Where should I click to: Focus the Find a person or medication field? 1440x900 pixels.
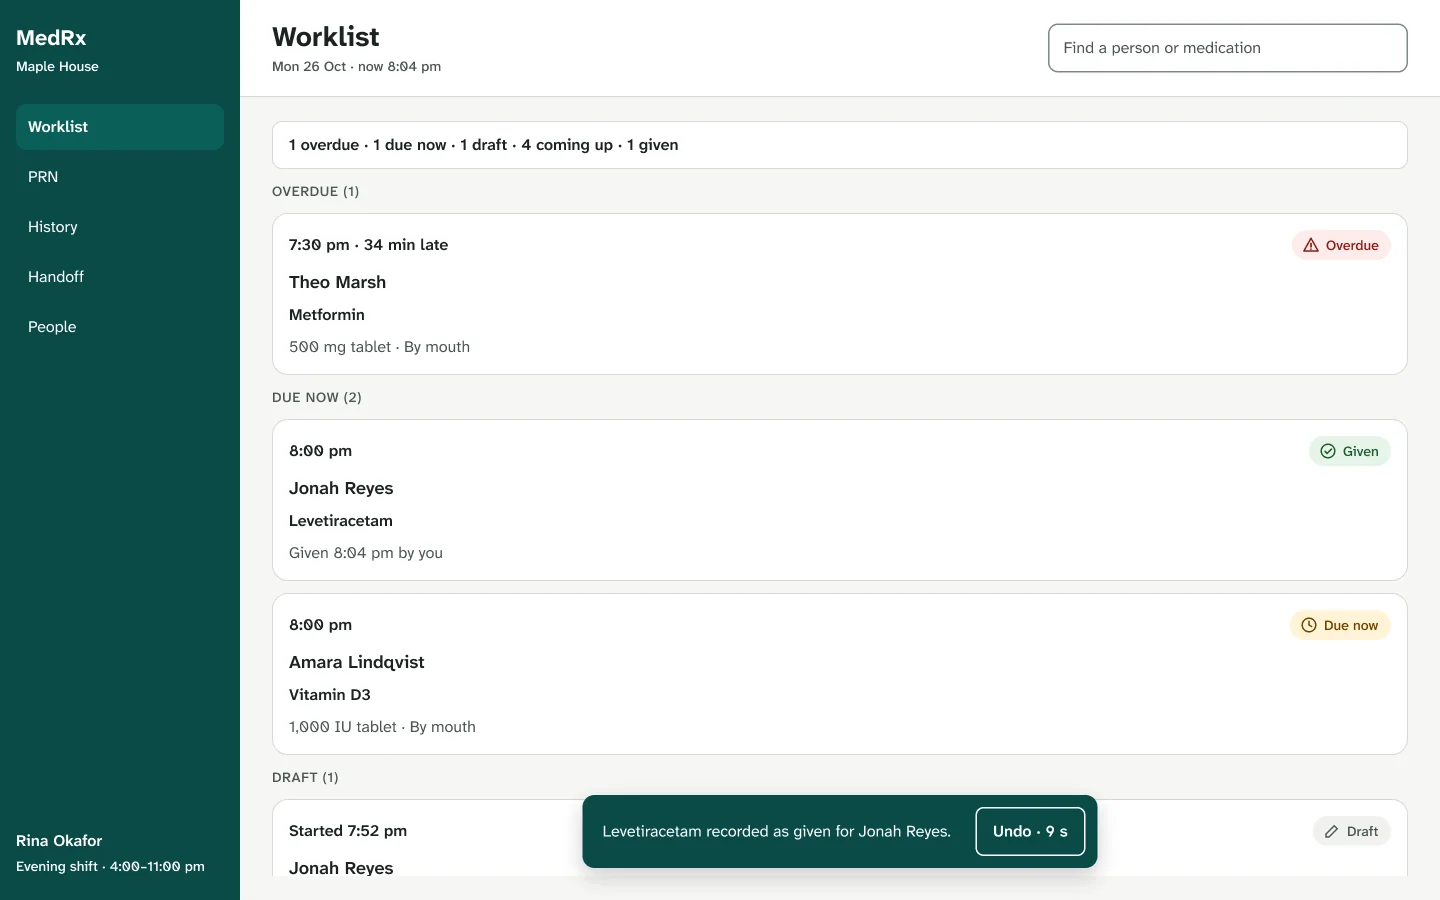1227,48
